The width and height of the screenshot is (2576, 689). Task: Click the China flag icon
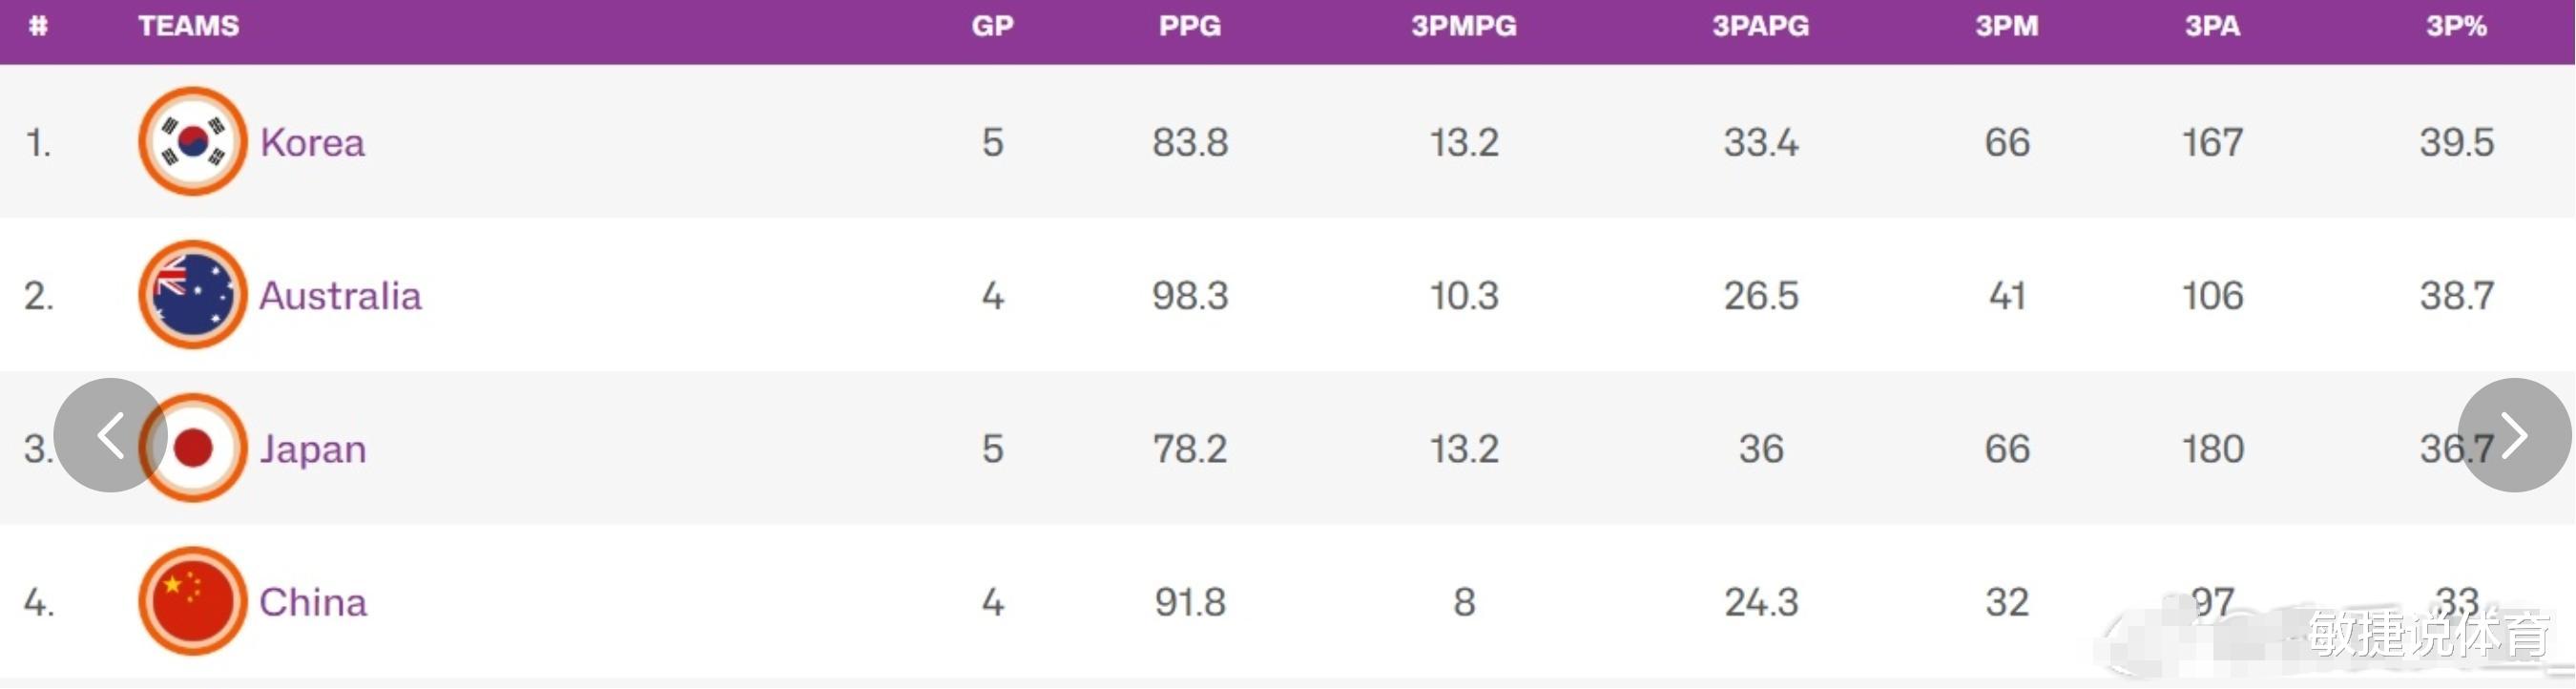click(x=192, y=601)
